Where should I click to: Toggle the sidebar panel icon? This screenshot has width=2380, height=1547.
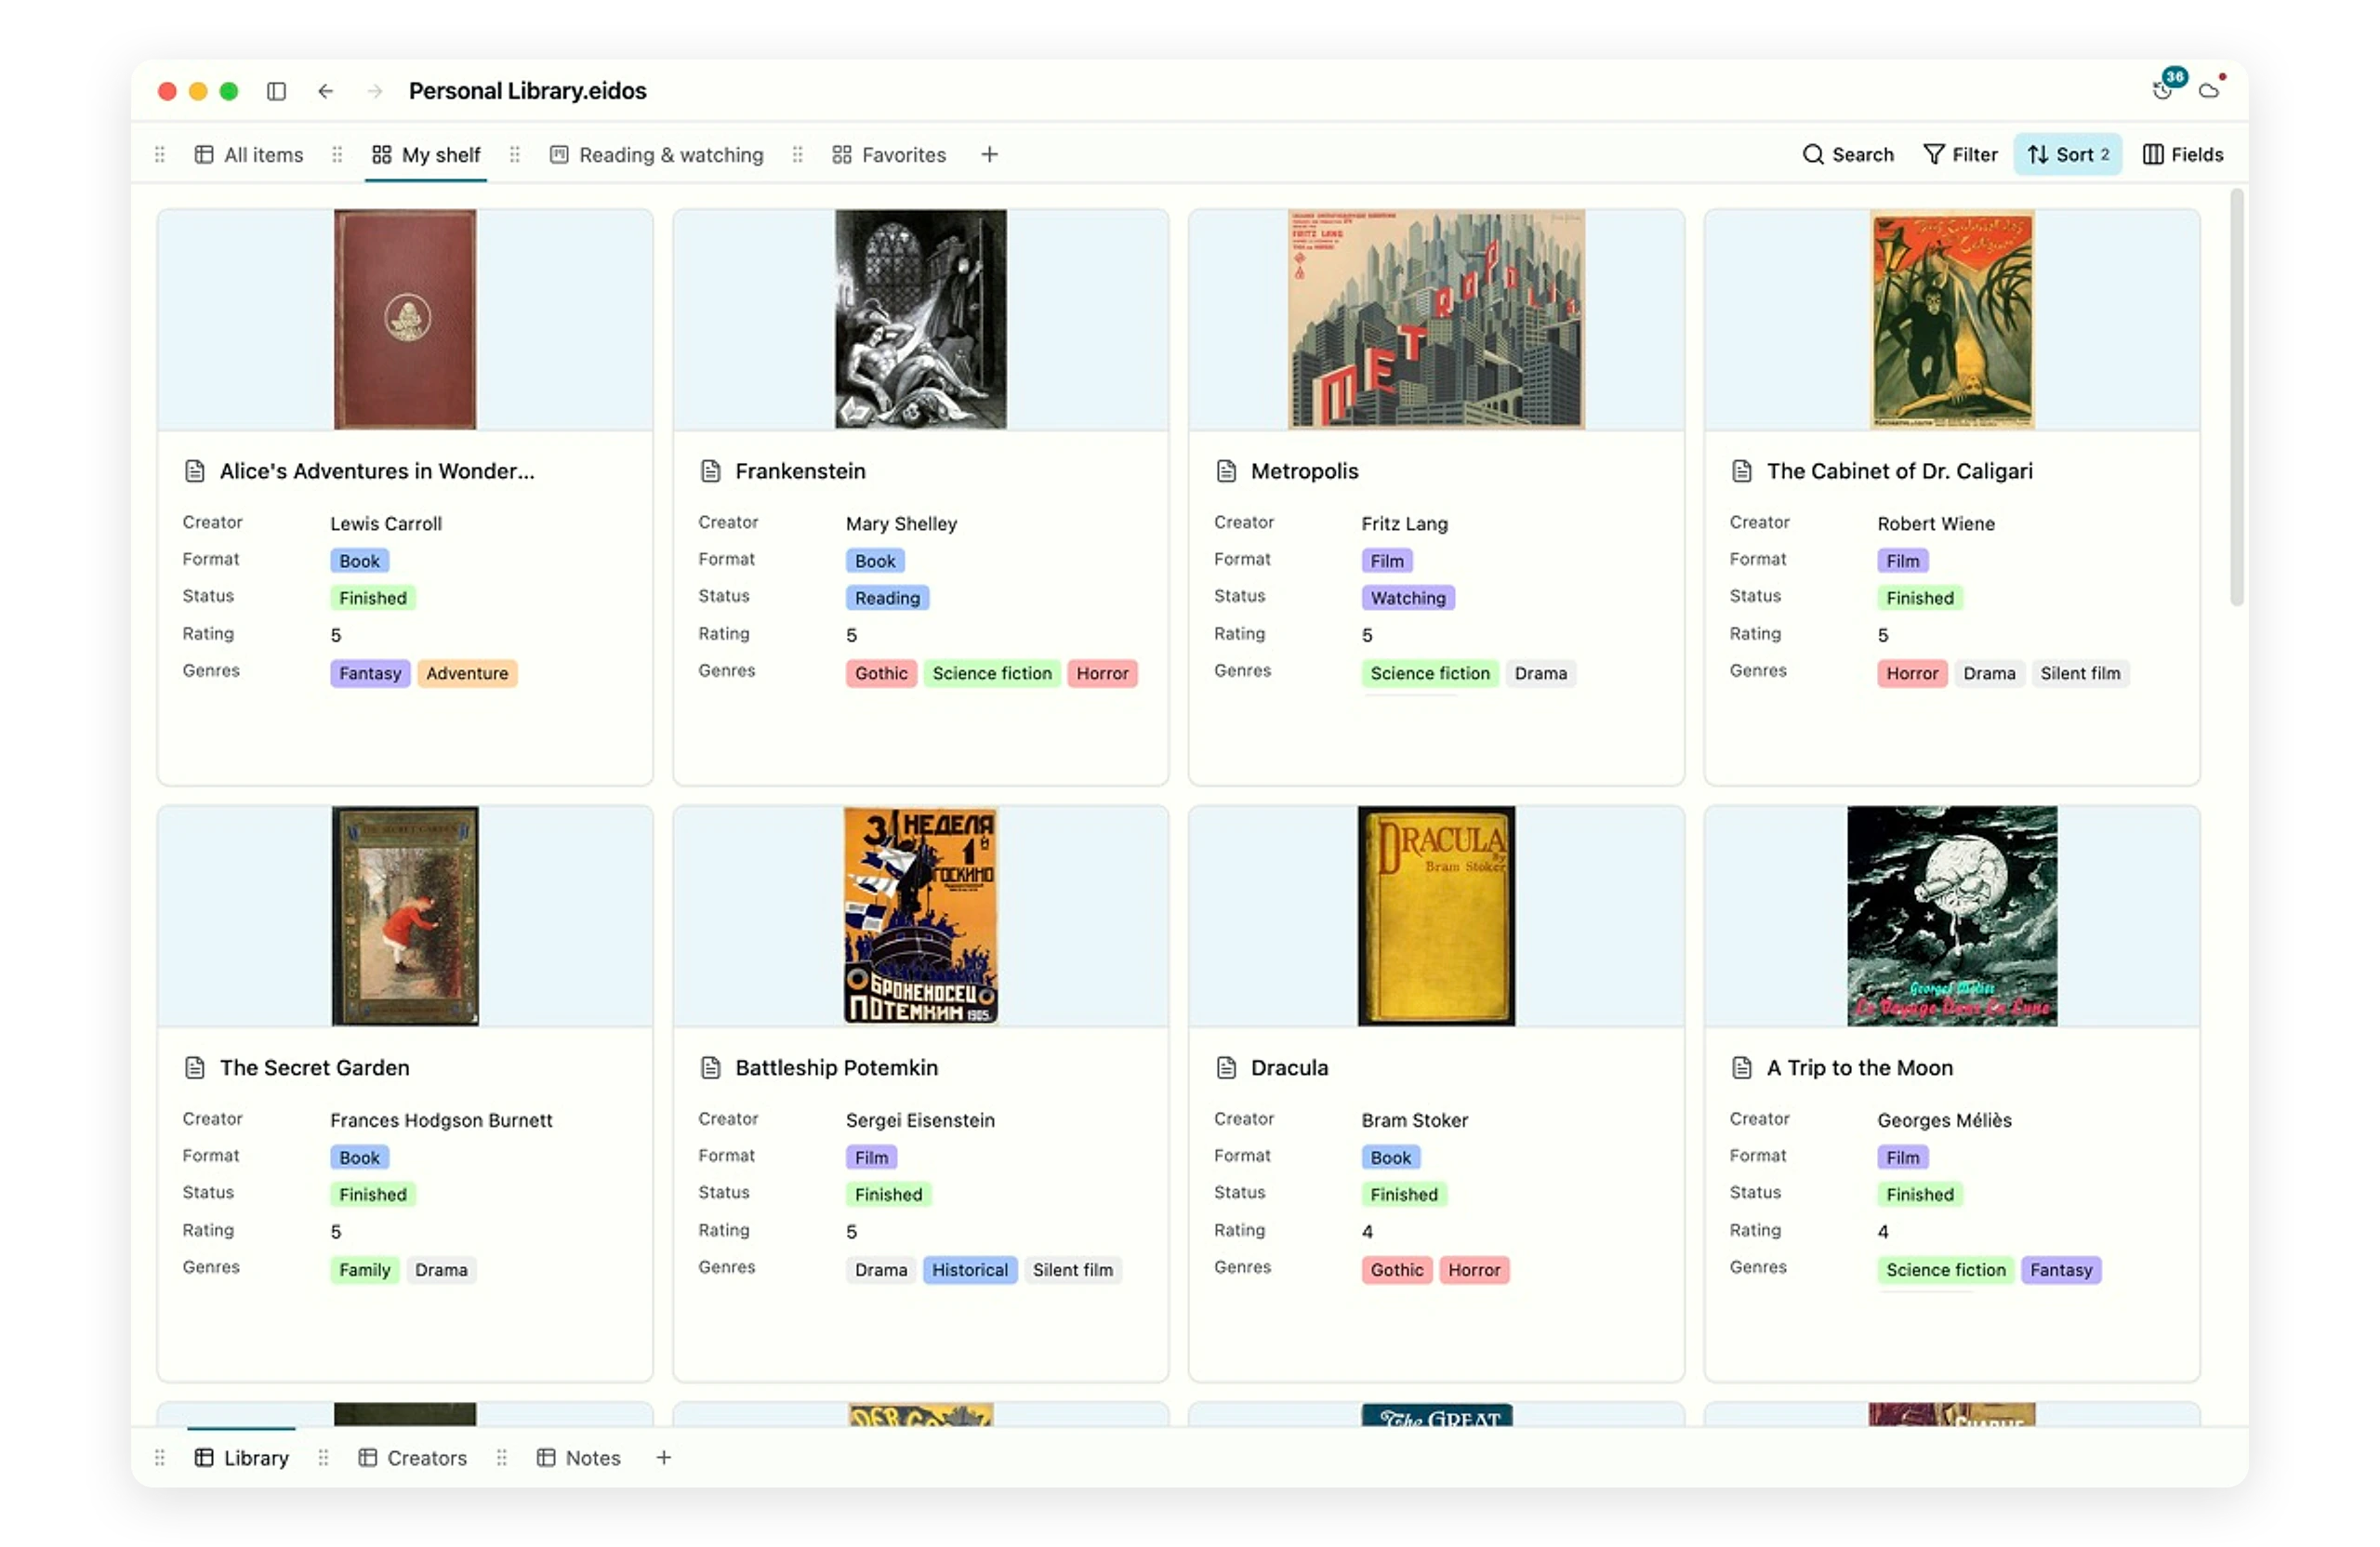point(277,91)
